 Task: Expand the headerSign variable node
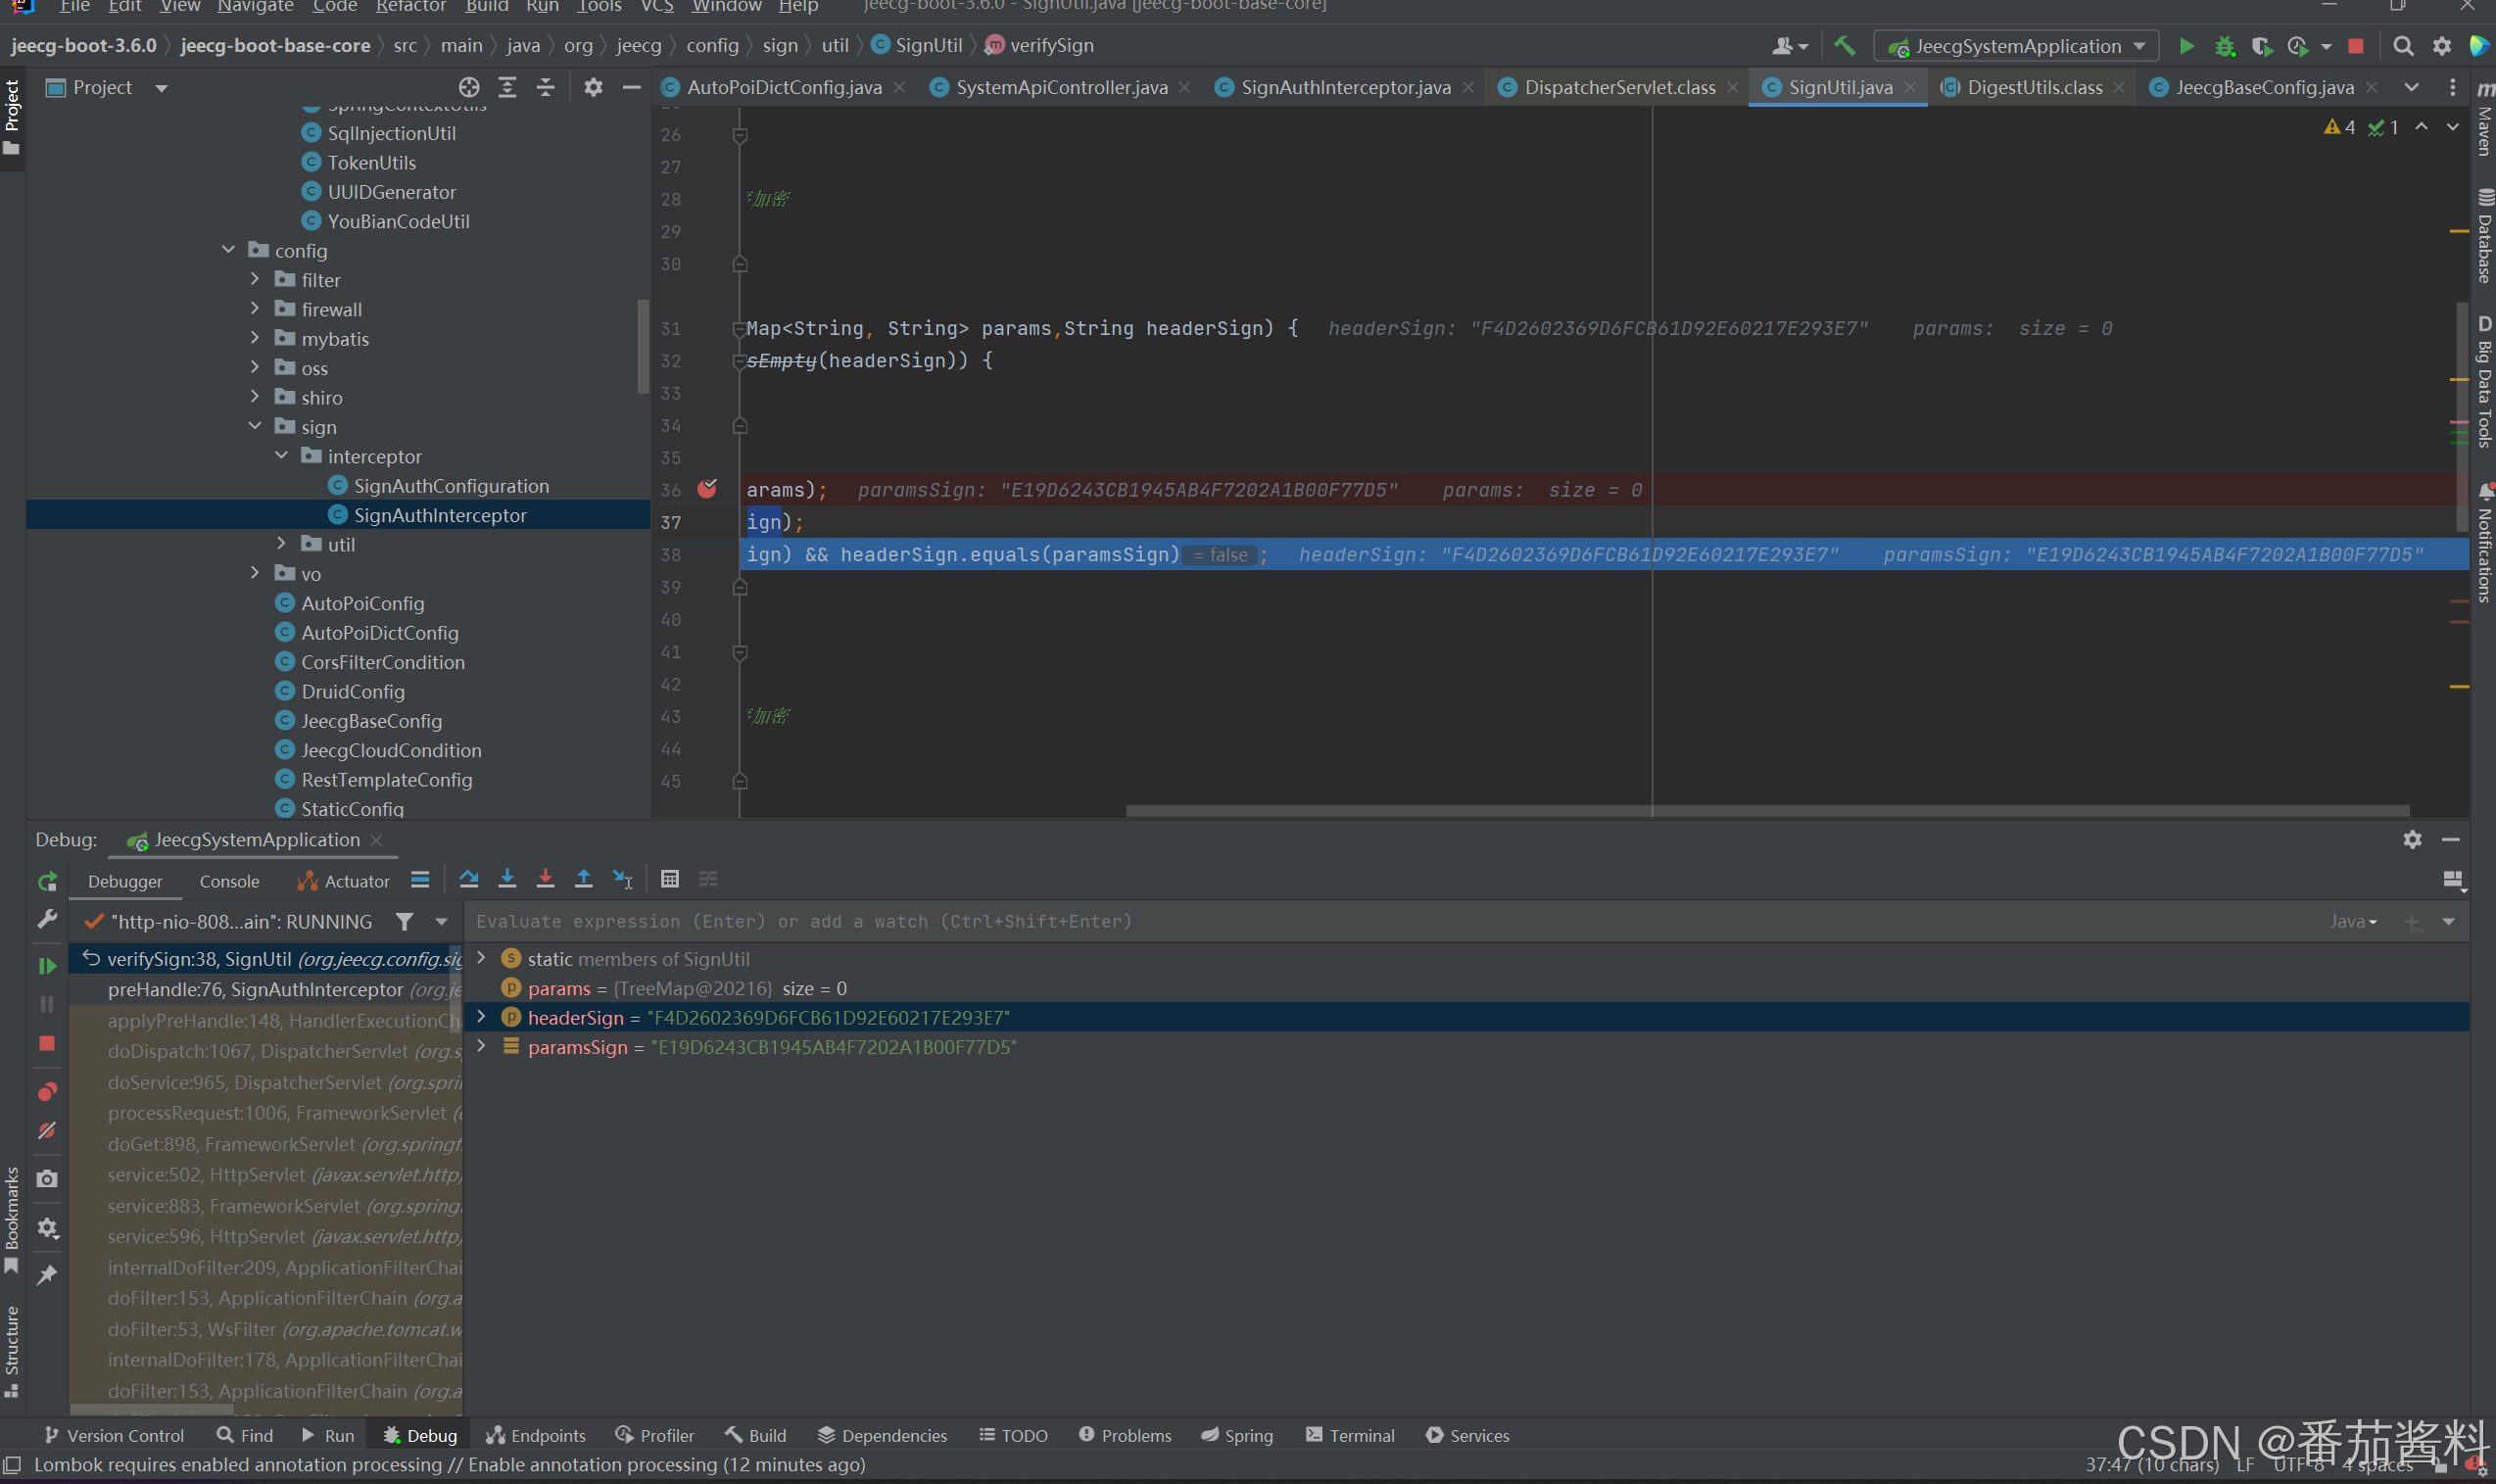481,1017
